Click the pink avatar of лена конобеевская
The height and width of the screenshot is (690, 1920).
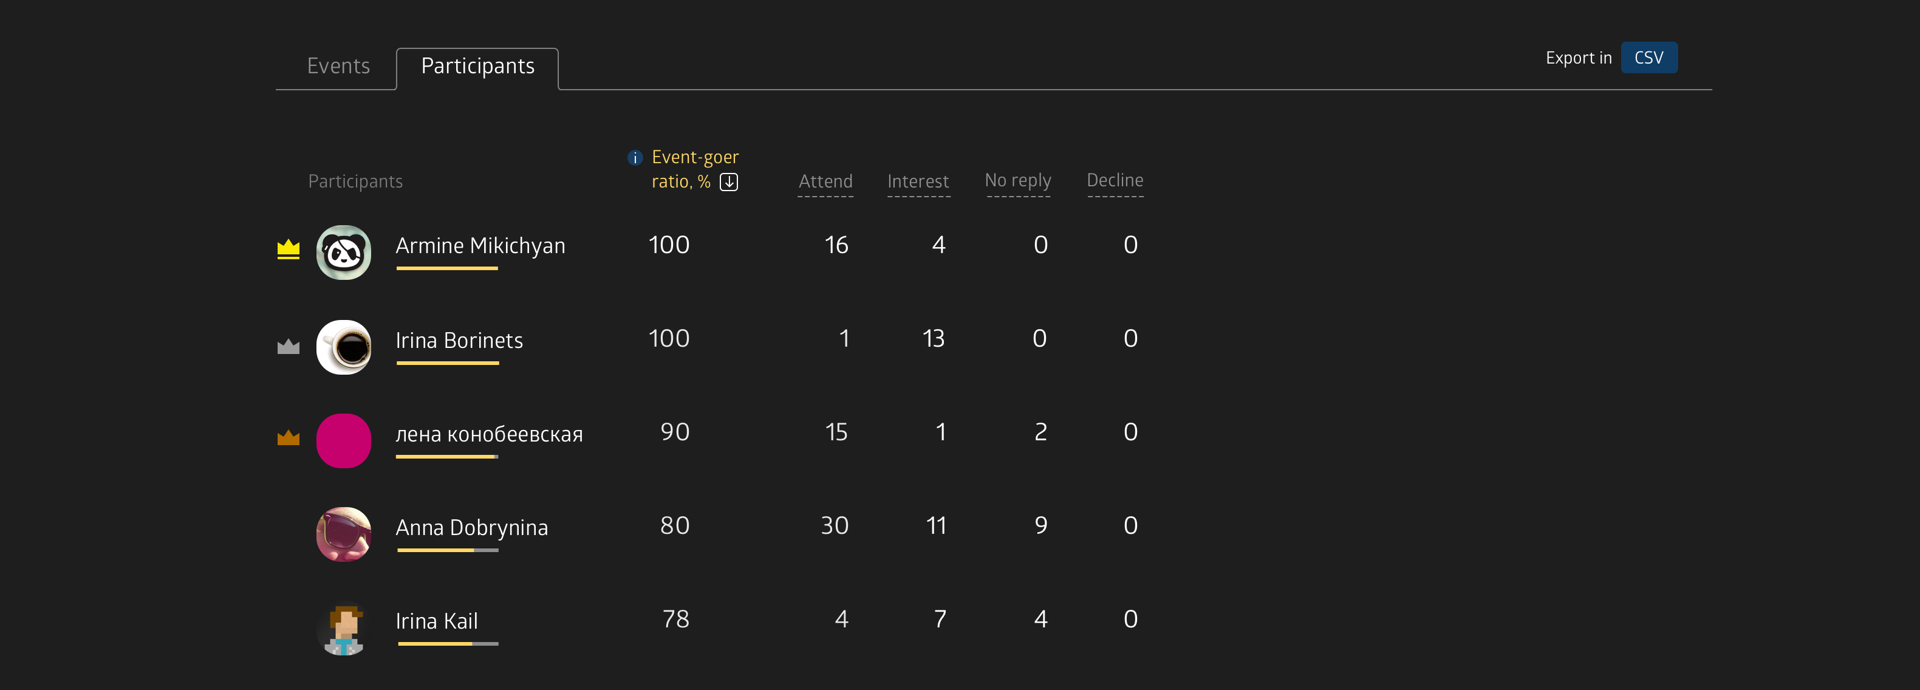click(344, 441)
